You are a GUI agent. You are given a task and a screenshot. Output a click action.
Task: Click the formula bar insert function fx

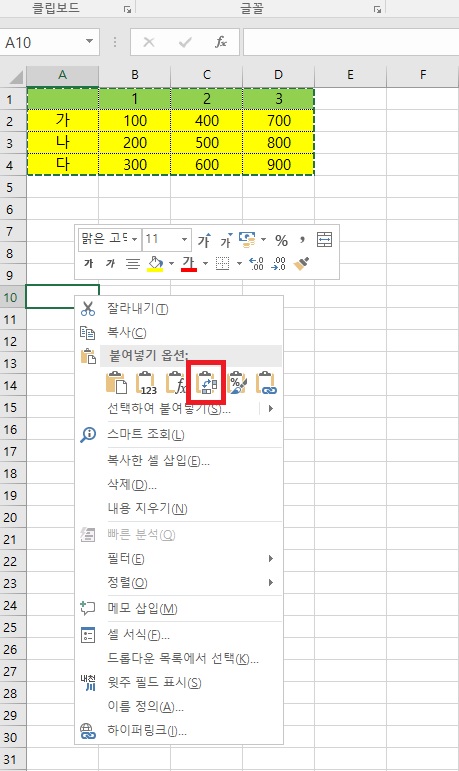221,42
